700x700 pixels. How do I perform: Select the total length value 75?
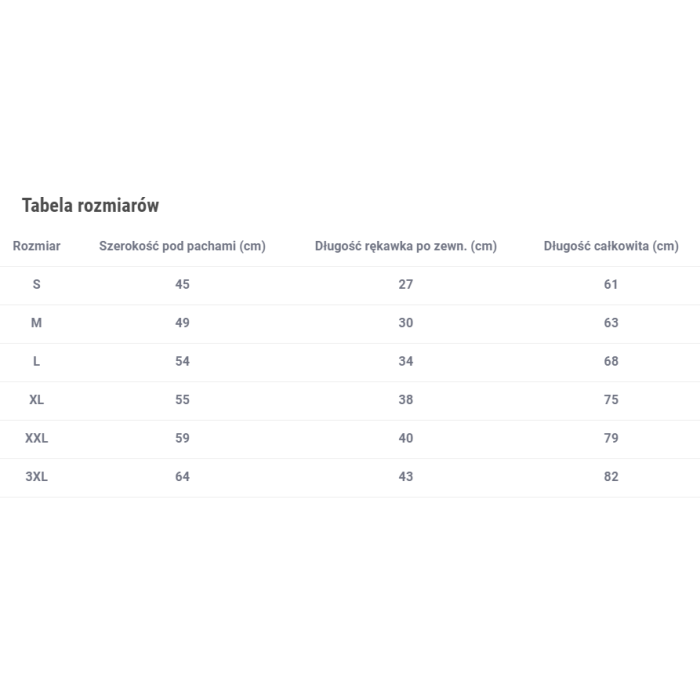(x=611, y=399)
